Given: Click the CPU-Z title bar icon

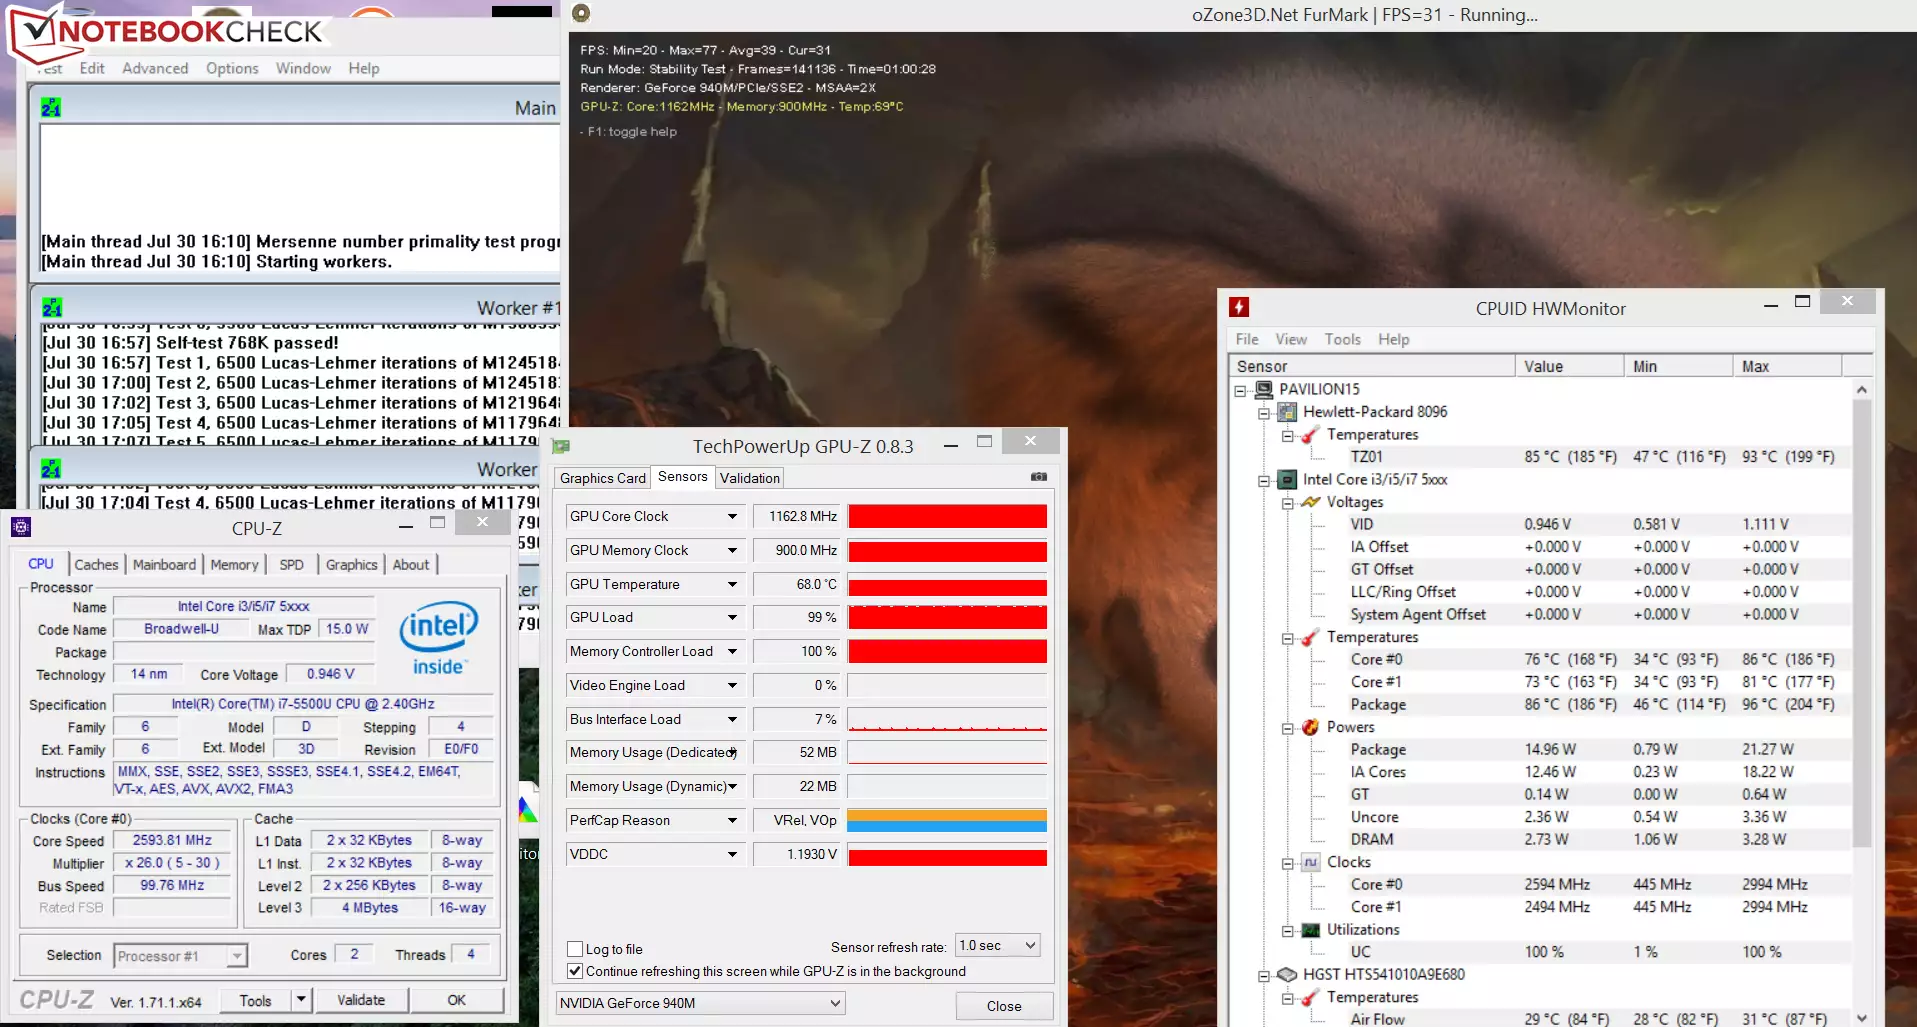Looking at the screenshot, I should (x=21, y=527).
